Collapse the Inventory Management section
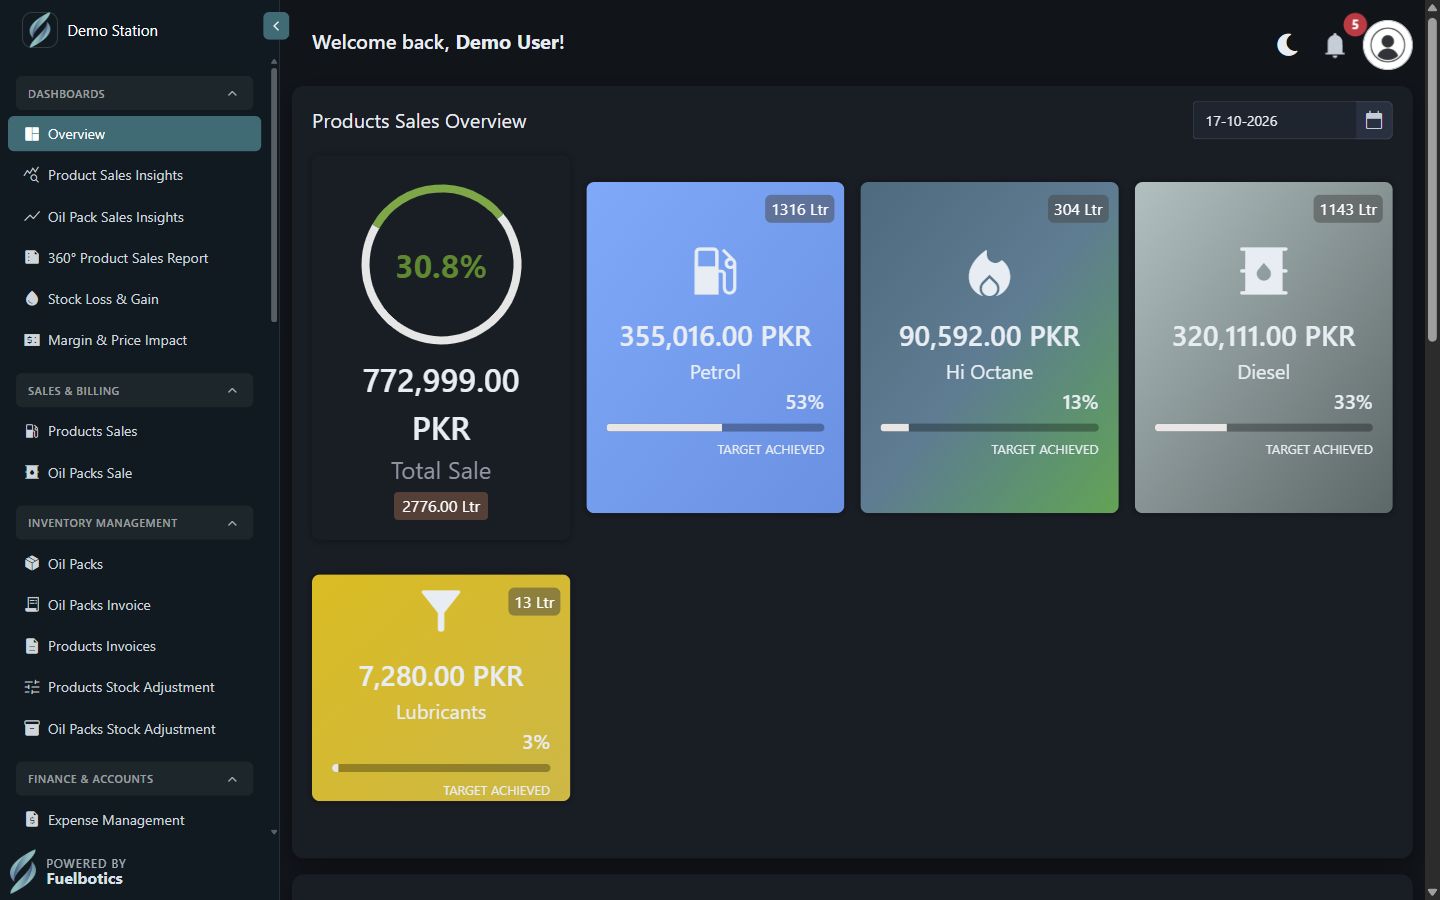 134,522
